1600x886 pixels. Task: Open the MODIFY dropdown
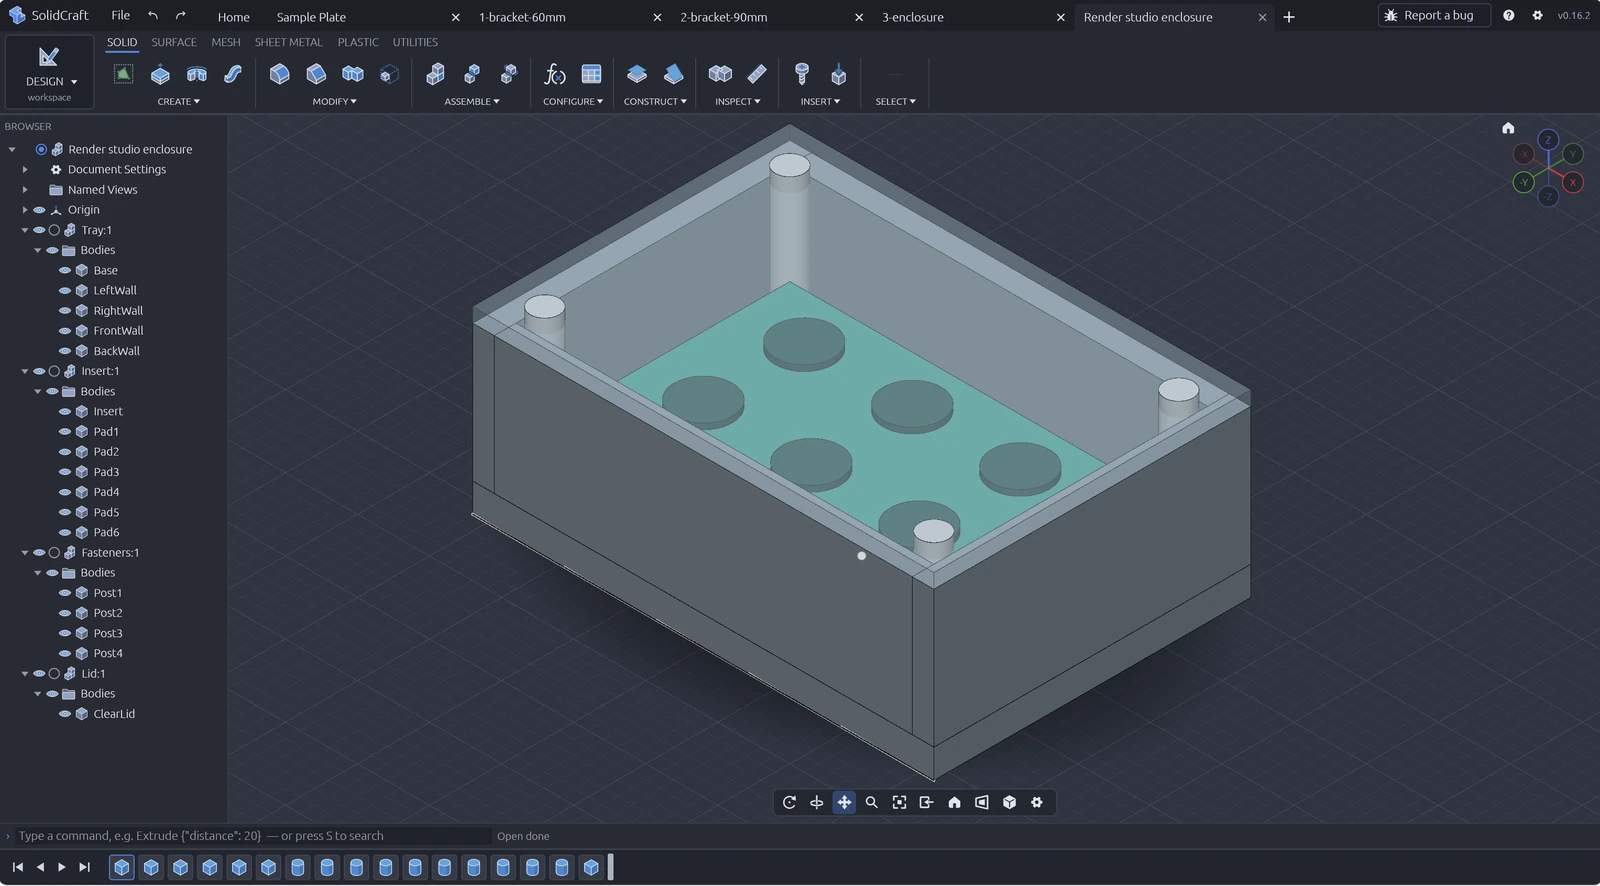point(334,101)
